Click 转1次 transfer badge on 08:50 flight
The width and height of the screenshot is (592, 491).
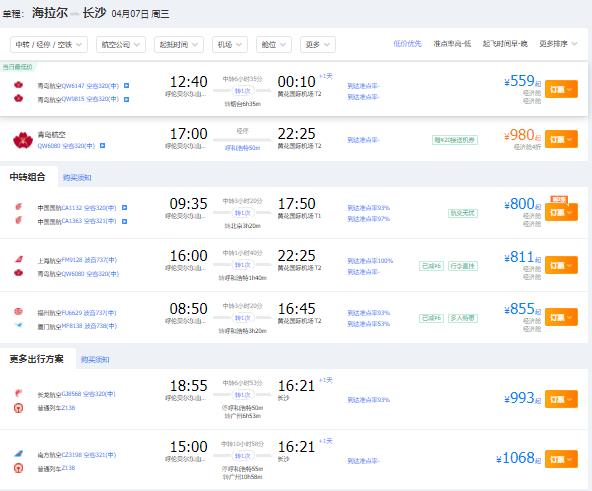(243, 318)
